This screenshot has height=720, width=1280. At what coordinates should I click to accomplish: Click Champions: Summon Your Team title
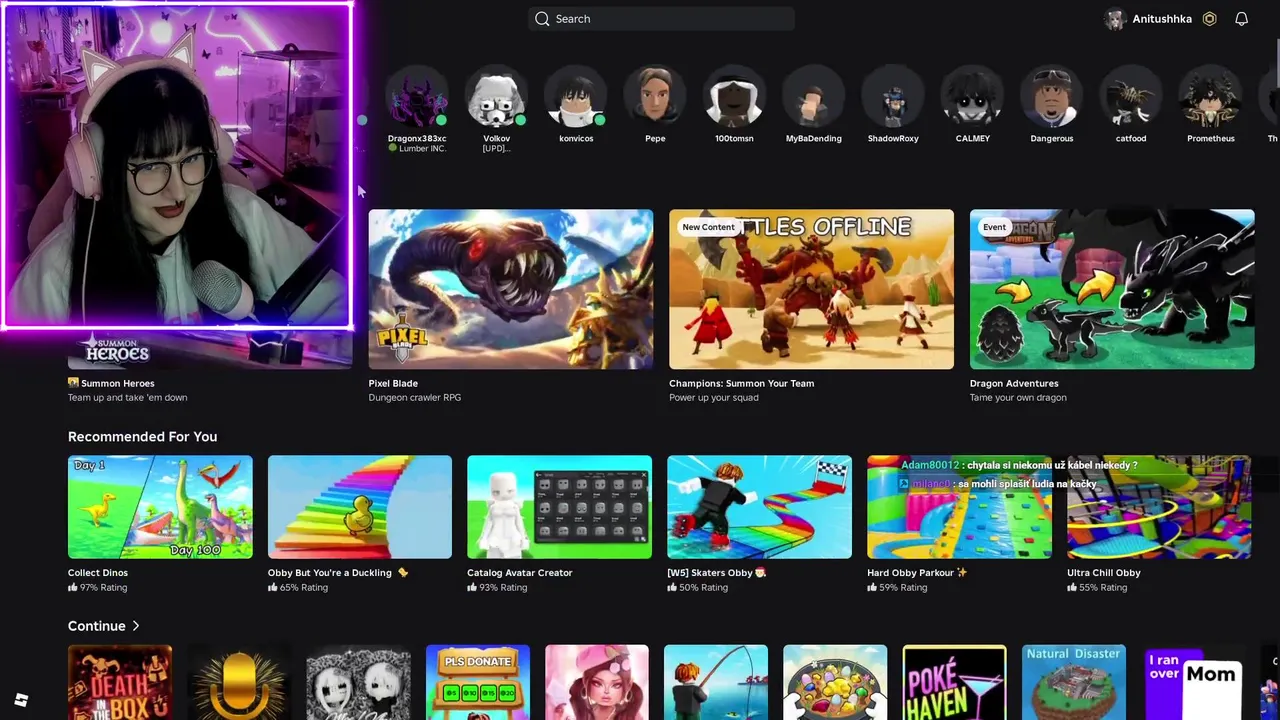742,383
